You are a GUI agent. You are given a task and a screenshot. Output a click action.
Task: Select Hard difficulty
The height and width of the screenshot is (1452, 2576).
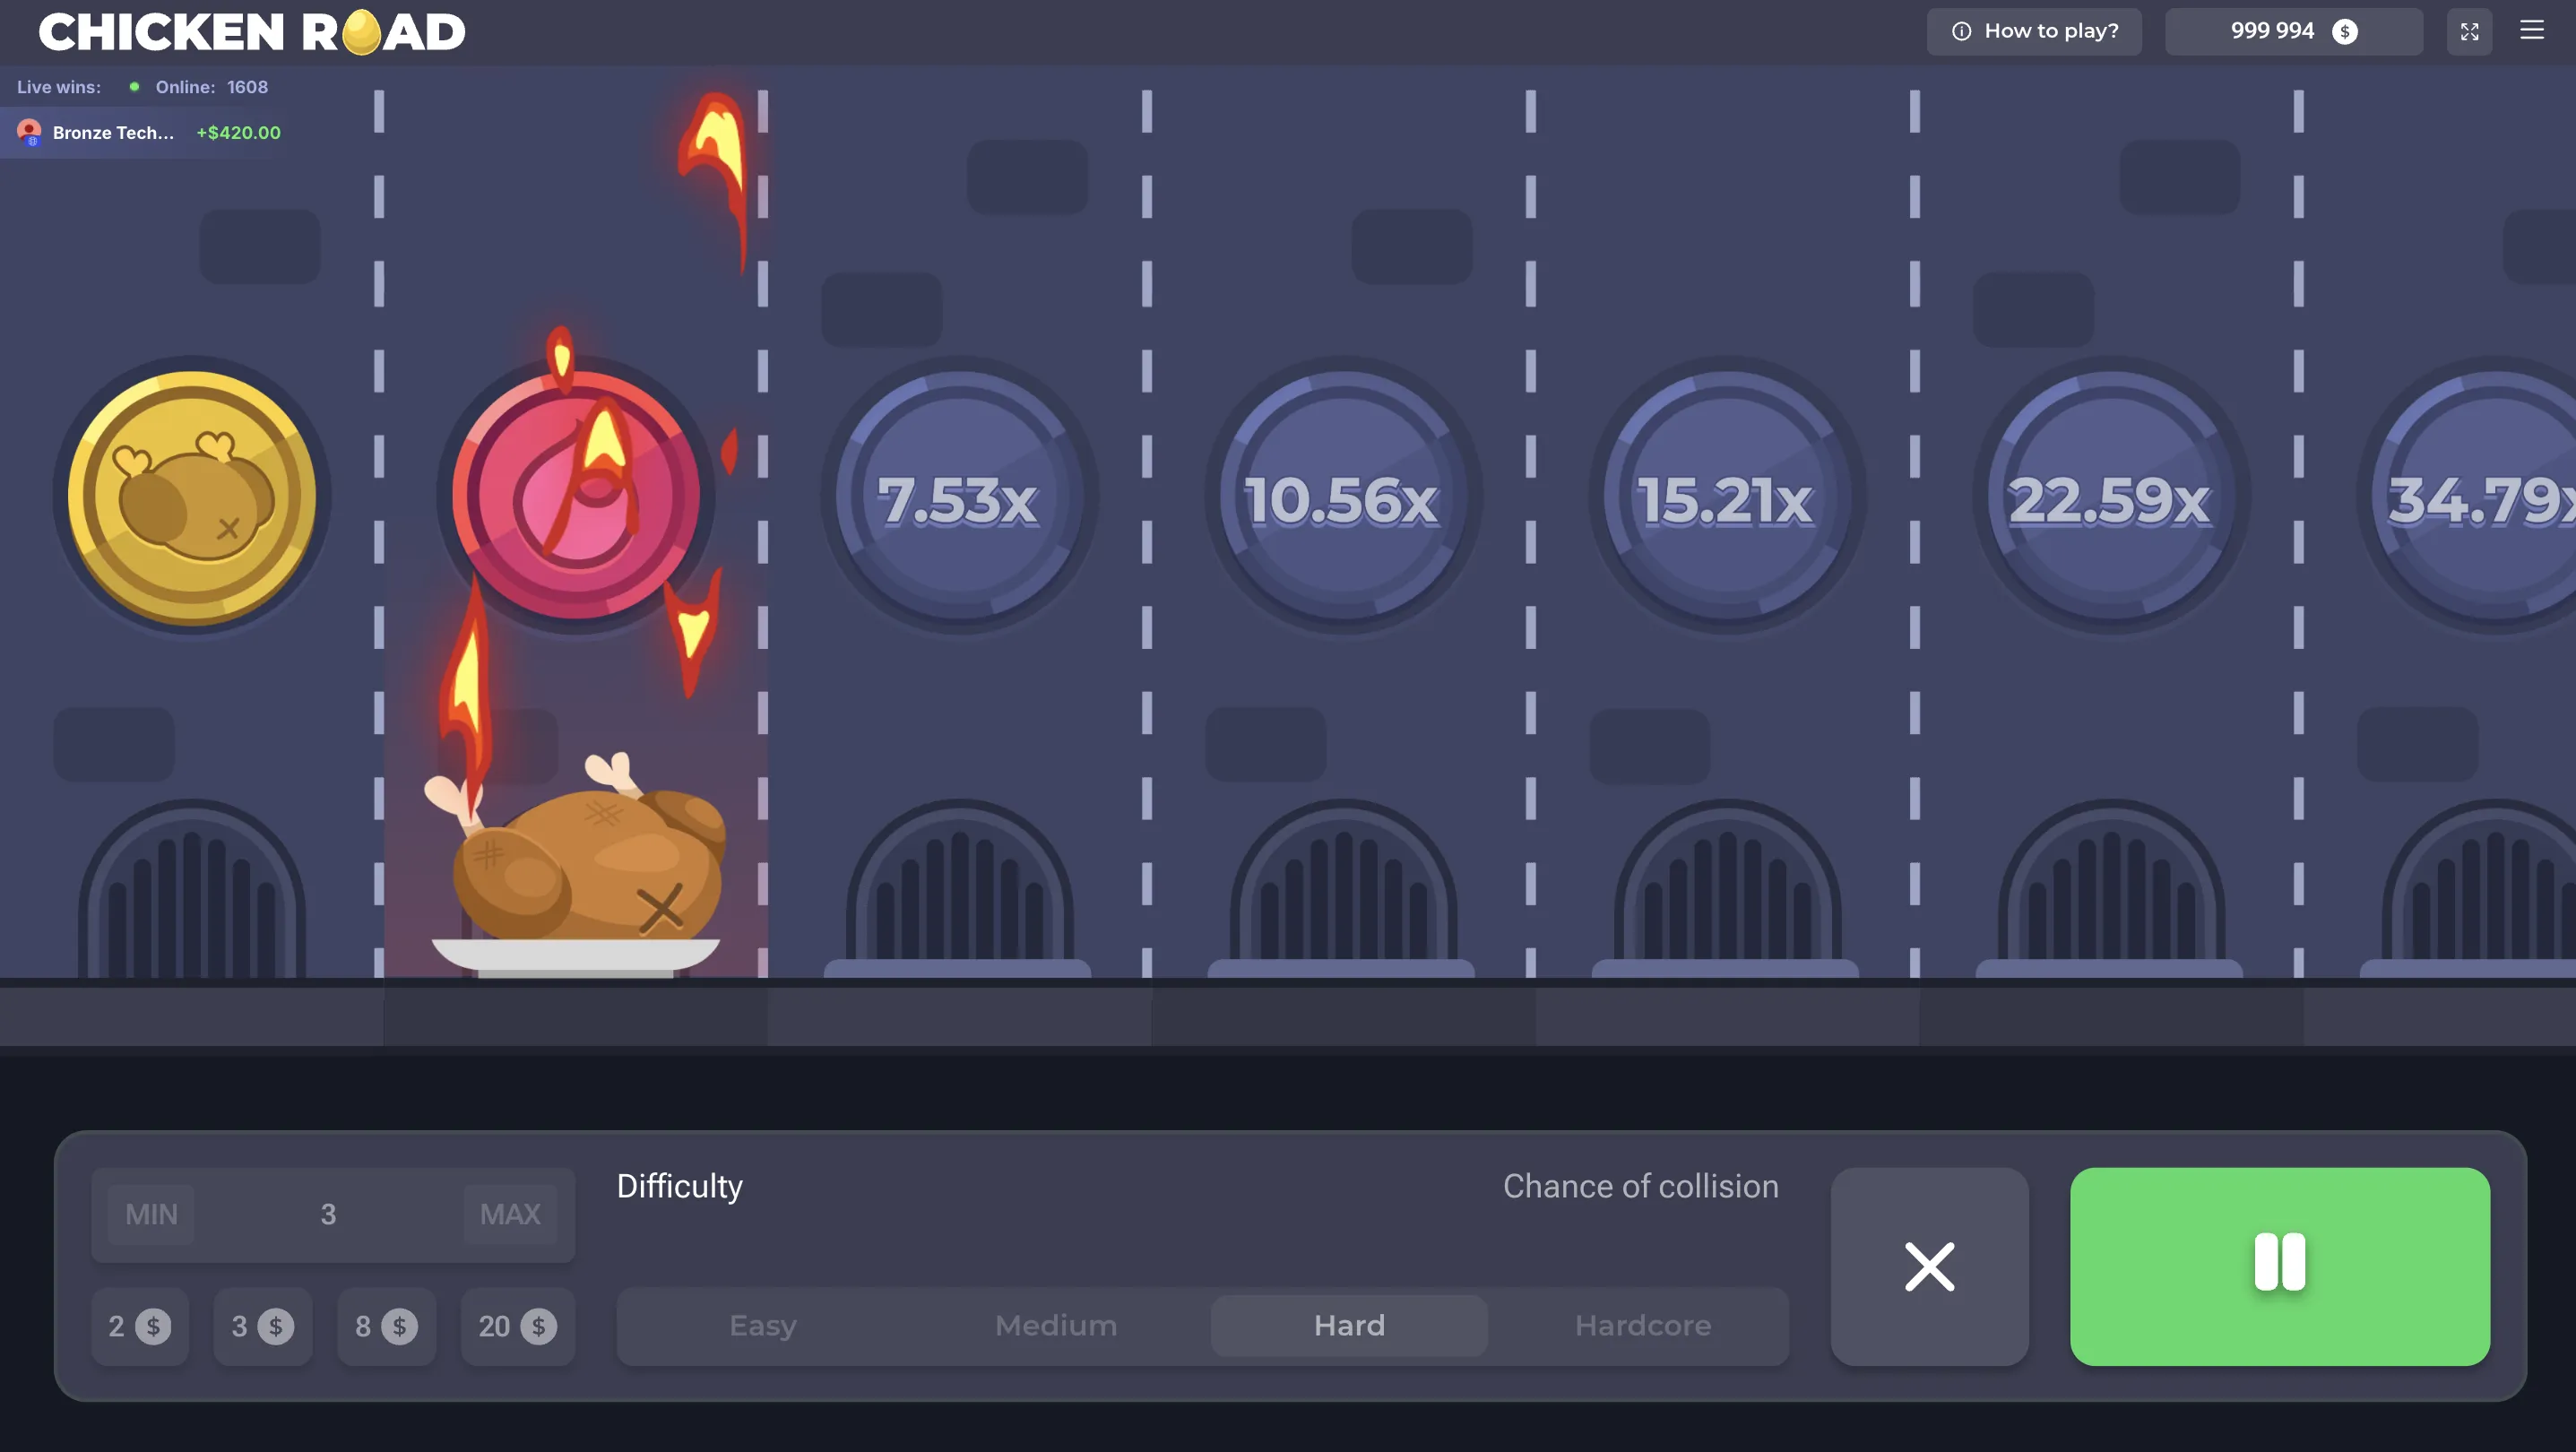tap(1349, 1326)
